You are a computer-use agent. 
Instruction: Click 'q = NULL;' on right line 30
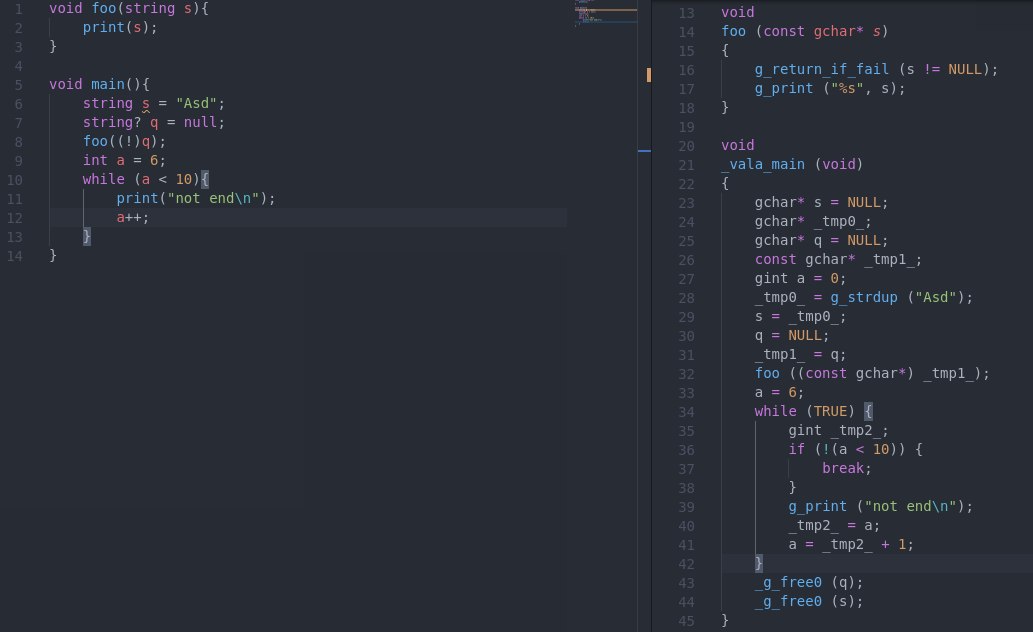pyautogui.click(x=792, y=336)
